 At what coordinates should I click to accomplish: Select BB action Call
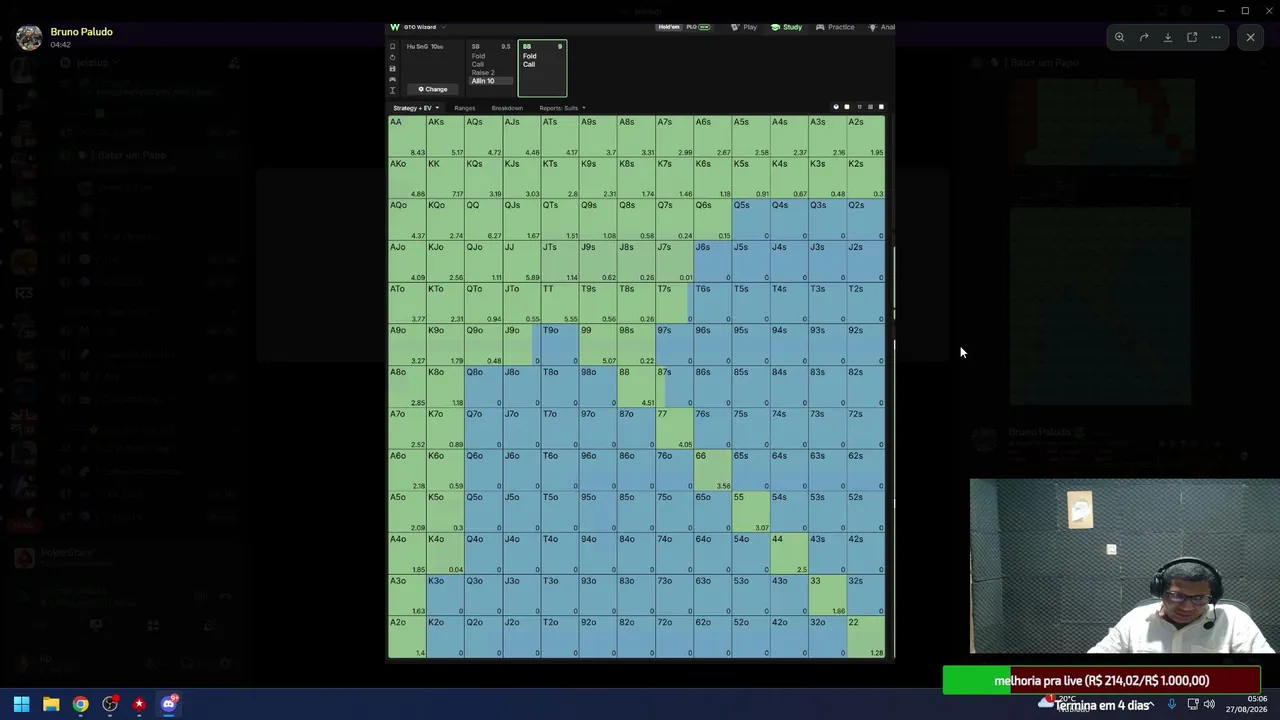(x=529, y=64)
